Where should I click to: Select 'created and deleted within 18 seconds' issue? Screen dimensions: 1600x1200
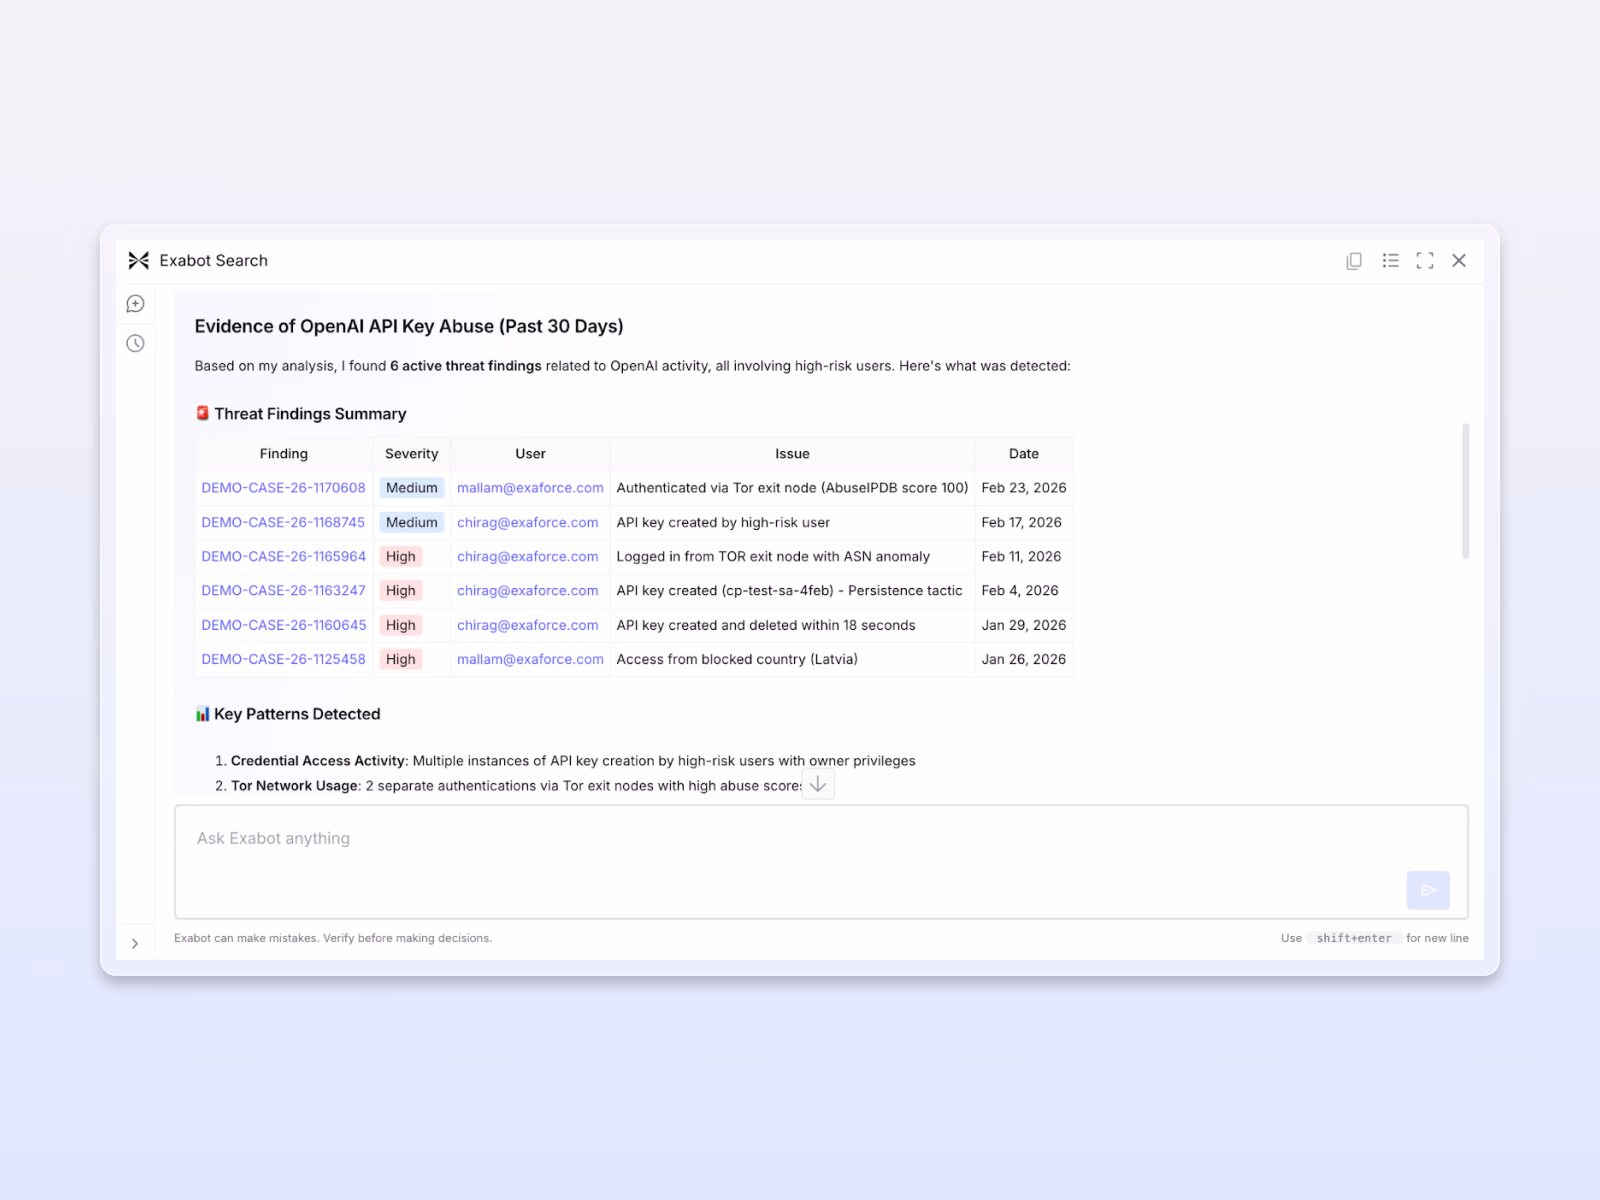click(766, 625)
